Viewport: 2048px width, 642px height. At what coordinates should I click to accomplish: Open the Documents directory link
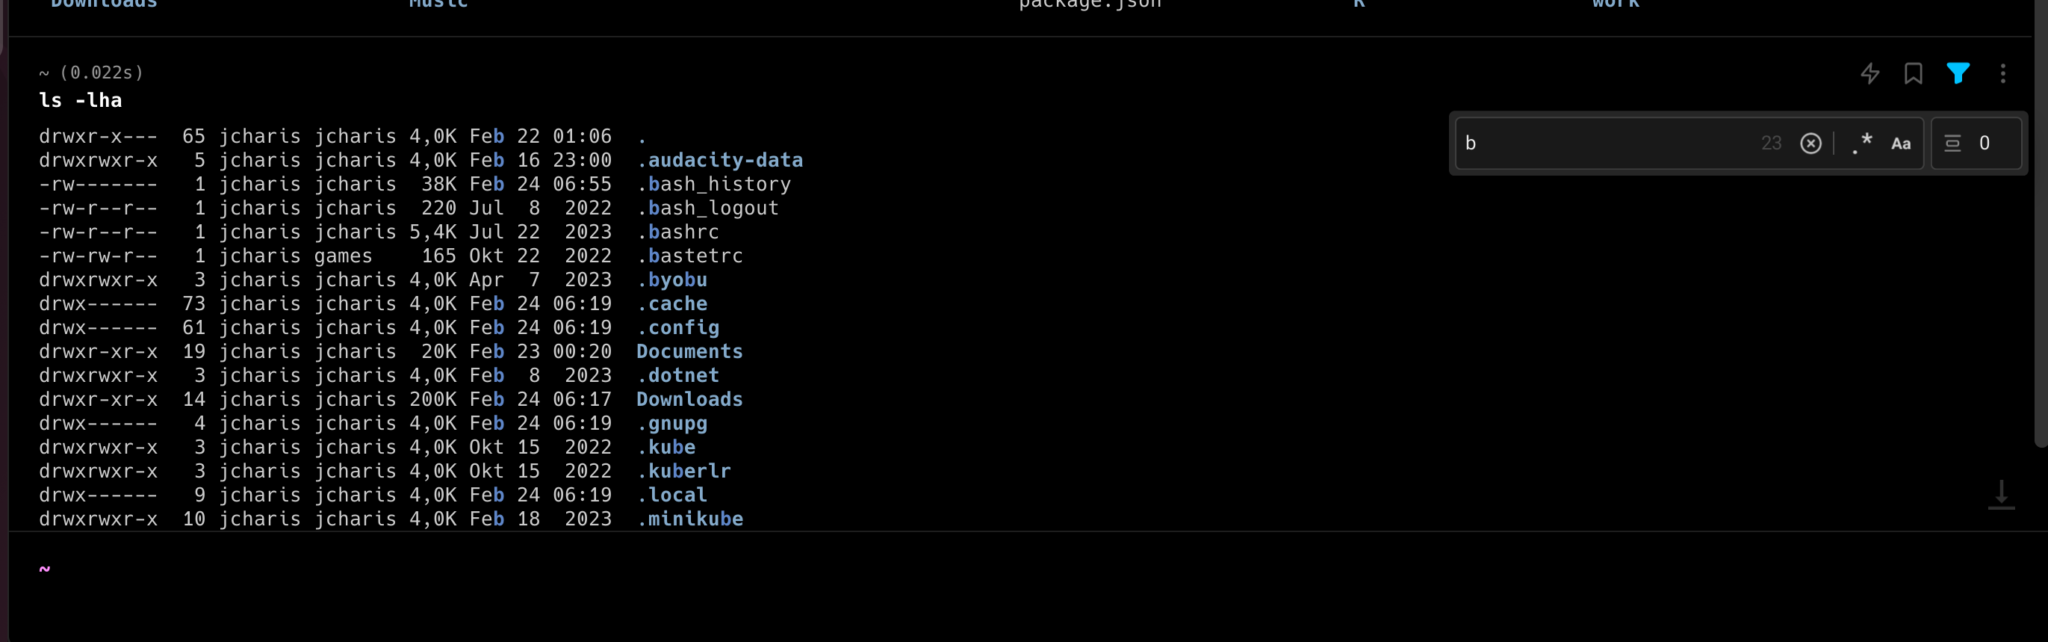689,352
